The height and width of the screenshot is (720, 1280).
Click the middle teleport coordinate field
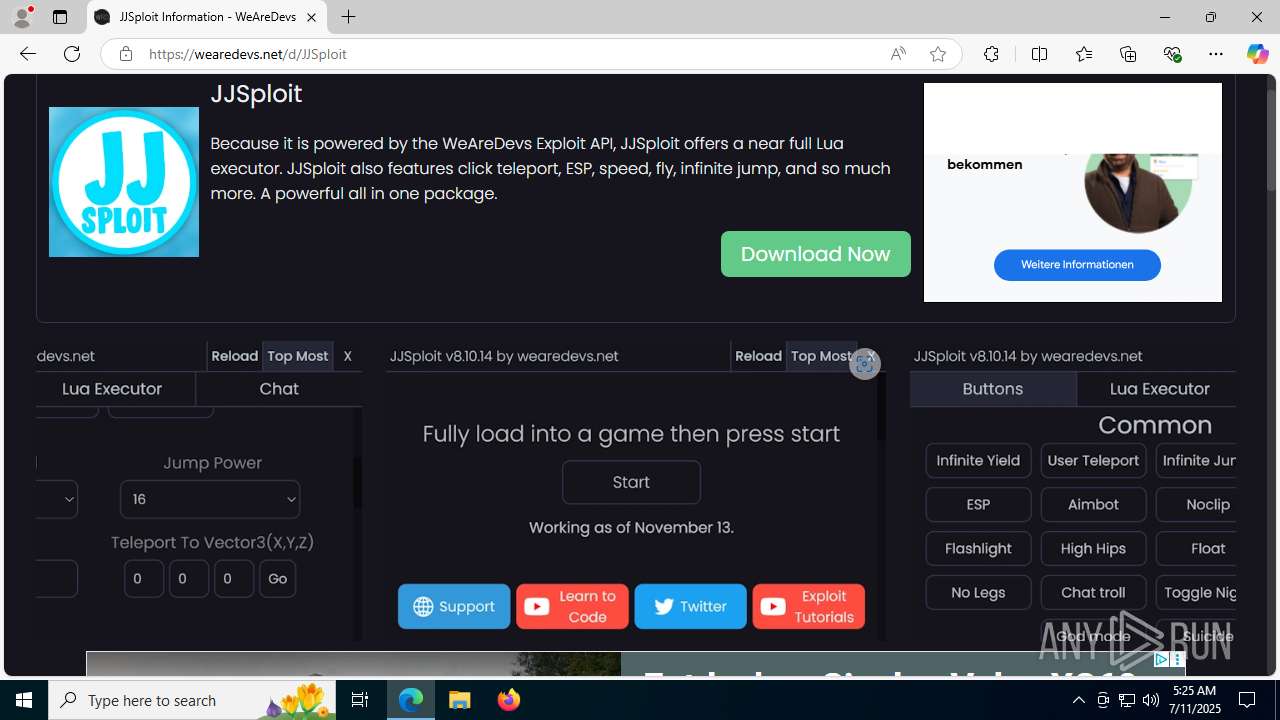pyautogui.click(x=189, y=578)
